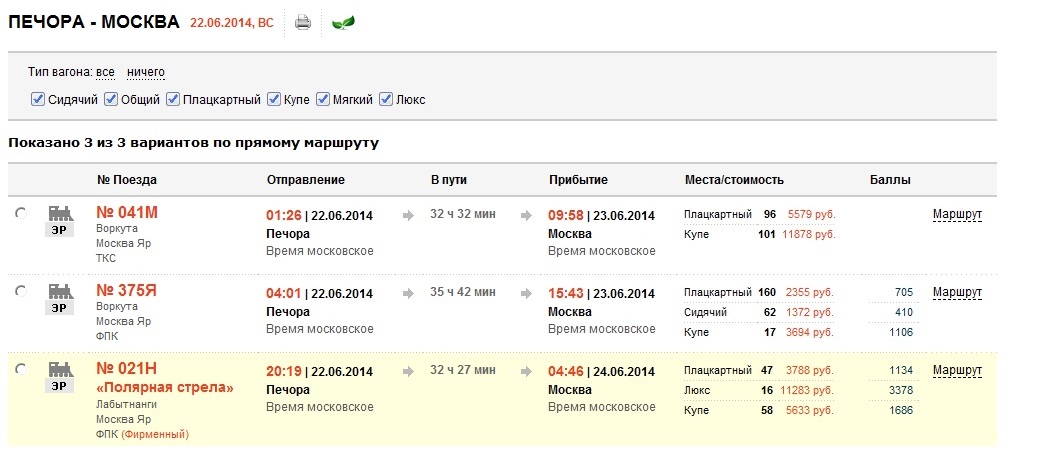Click the ЭР badge under train 021Н icon

60,385
